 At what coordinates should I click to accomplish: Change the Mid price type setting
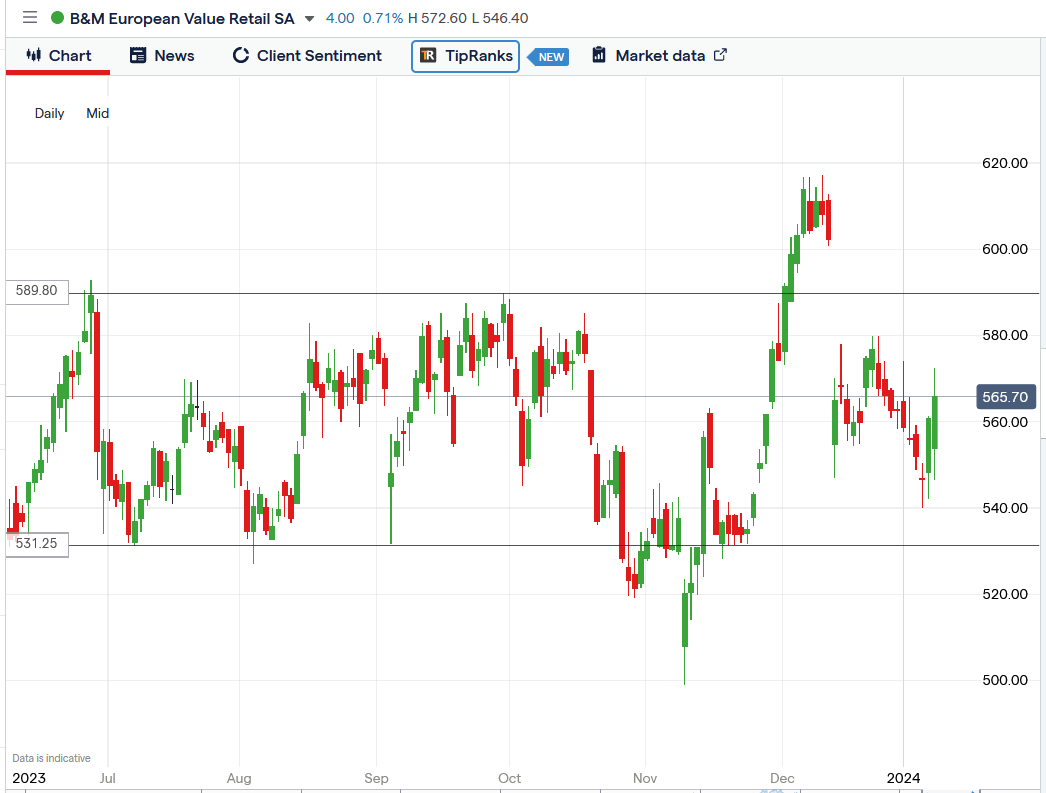[97, 113]
